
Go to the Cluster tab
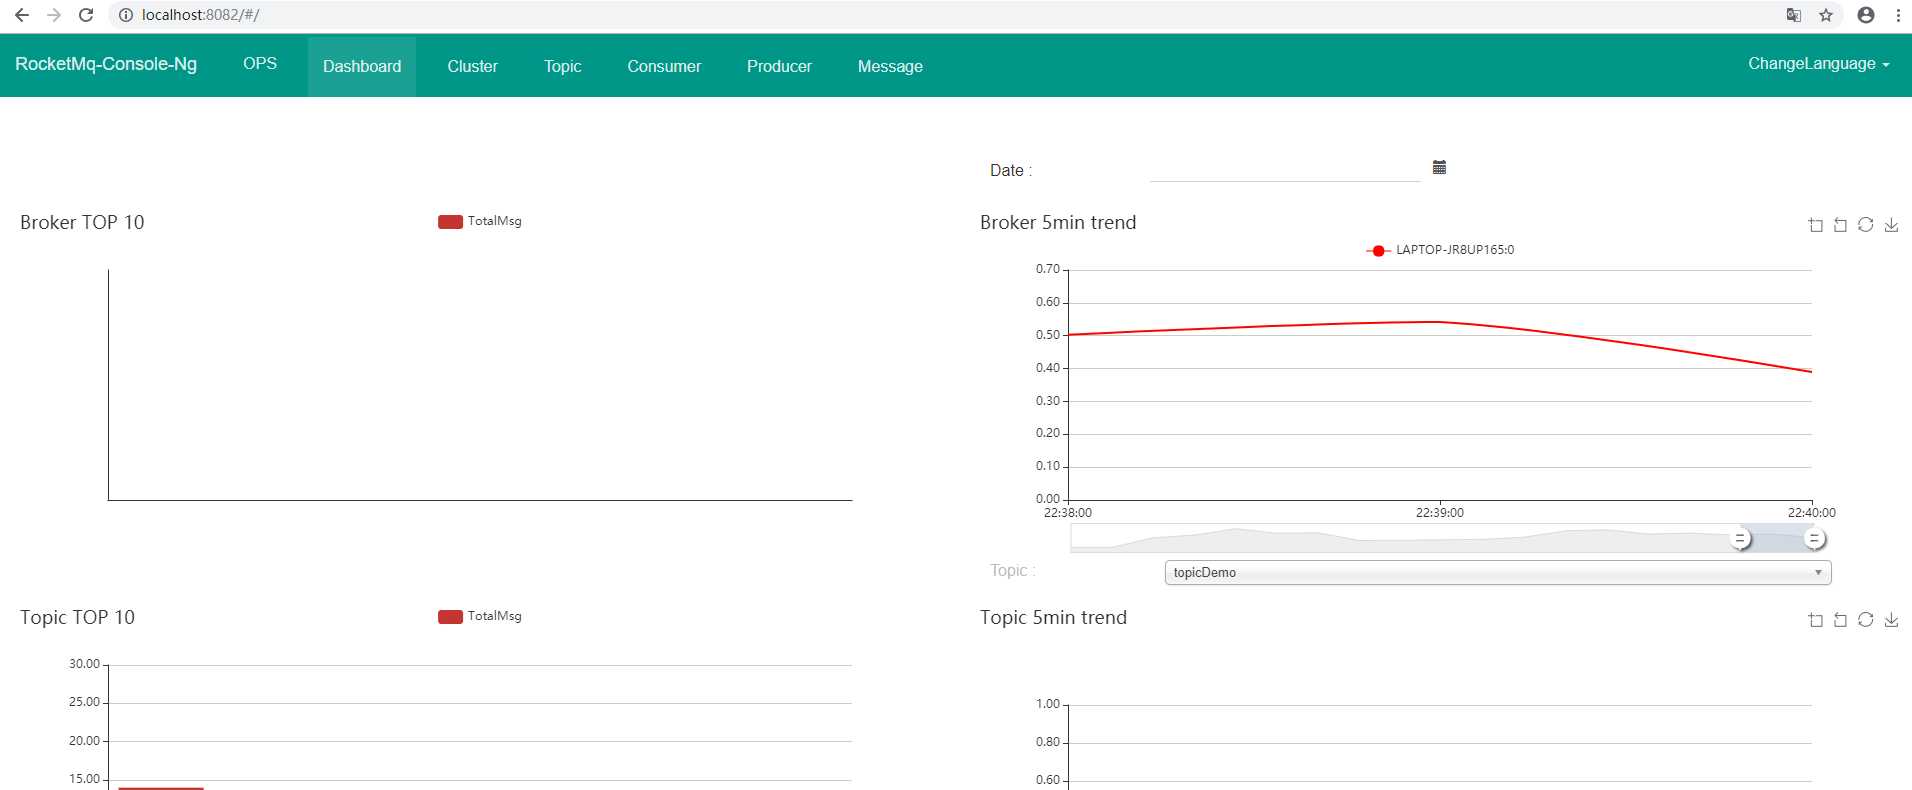point(472,66)
